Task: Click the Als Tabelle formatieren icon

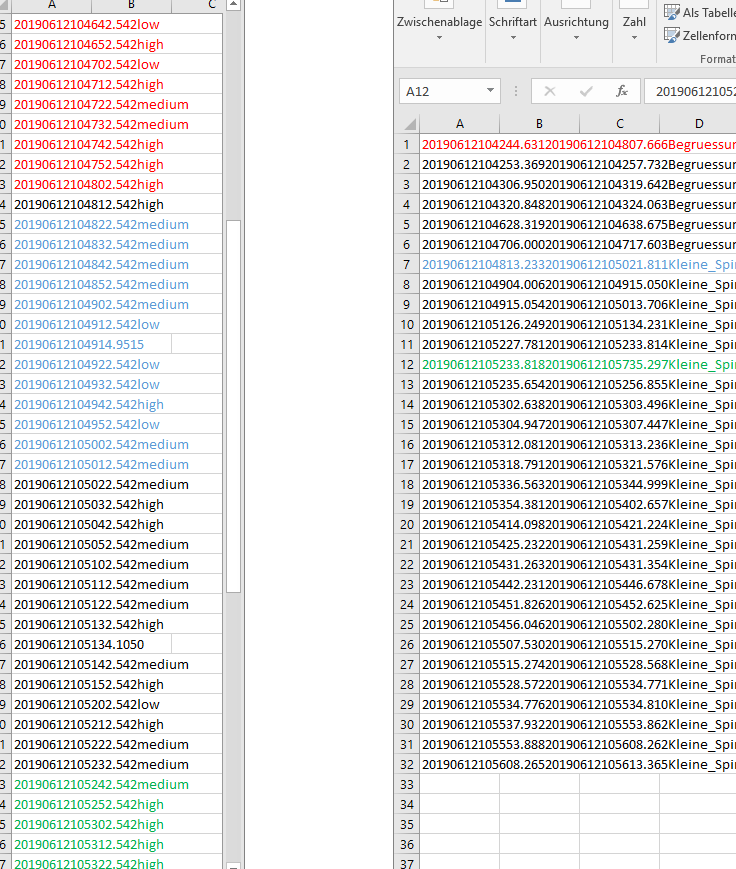Action: tap(670, 12)
